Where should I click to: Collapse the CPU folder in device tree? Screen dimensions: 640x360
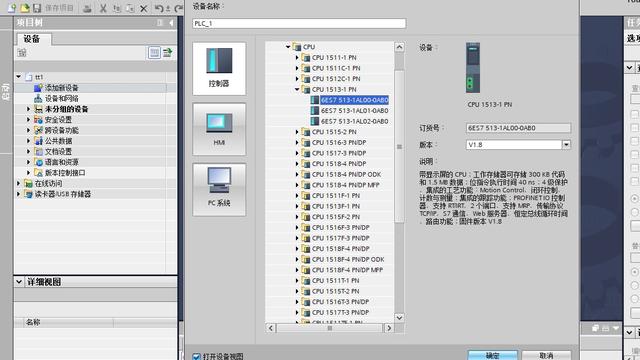click(x=288, y=47)
